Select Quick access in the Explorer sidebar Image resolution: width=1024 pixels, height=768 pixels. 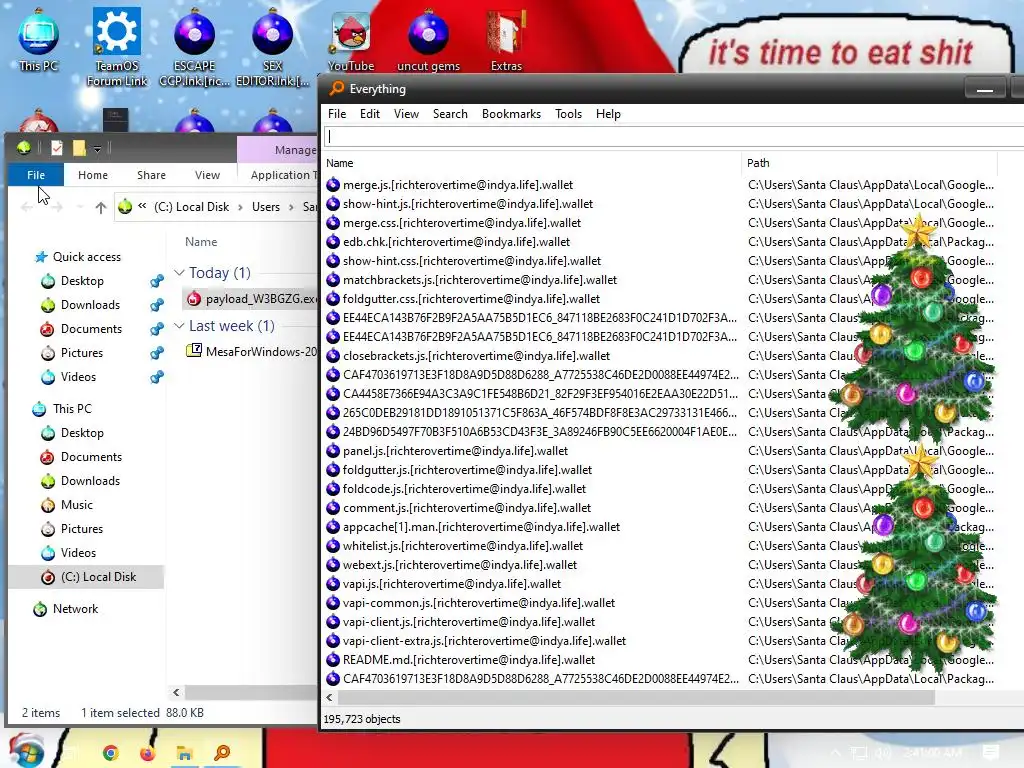pyautogui.click(x=86, y=257)
